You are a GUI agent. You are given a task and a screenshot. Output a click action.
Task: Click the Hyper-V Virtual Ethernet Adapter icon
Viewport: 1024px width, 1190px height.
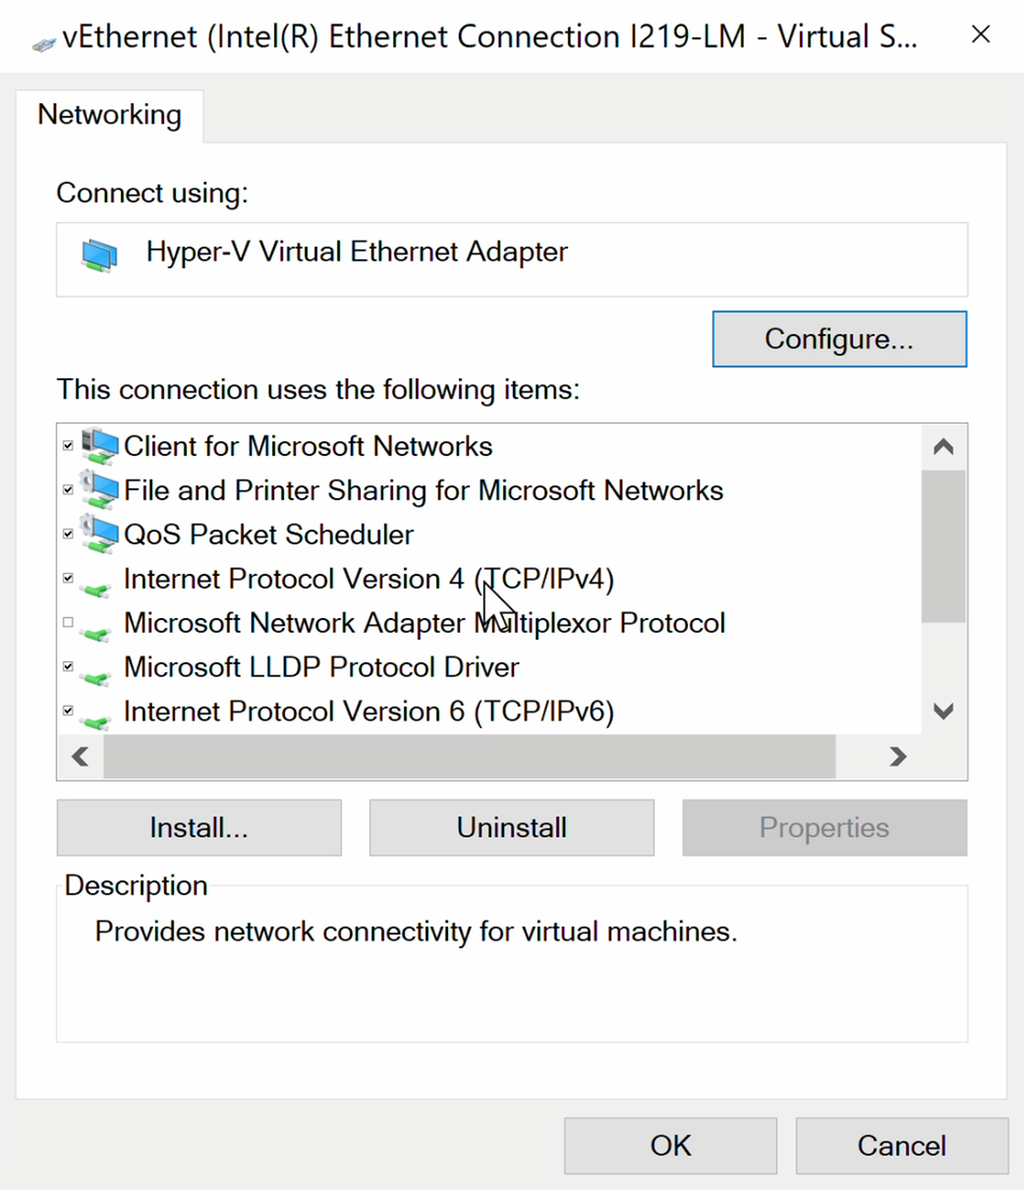click(x=97, y=253)
